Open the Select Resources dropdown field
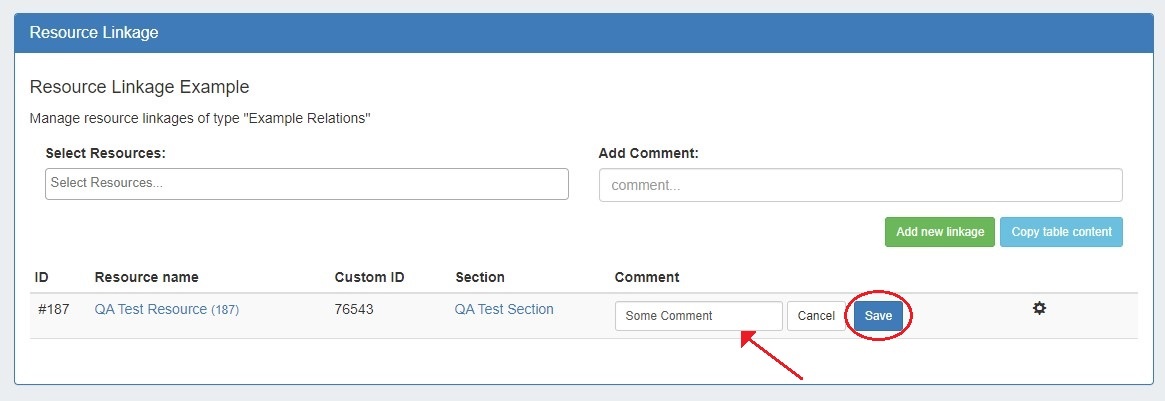Image resolution: width=1165 pixels, height=401 pixels. [306, 184]
